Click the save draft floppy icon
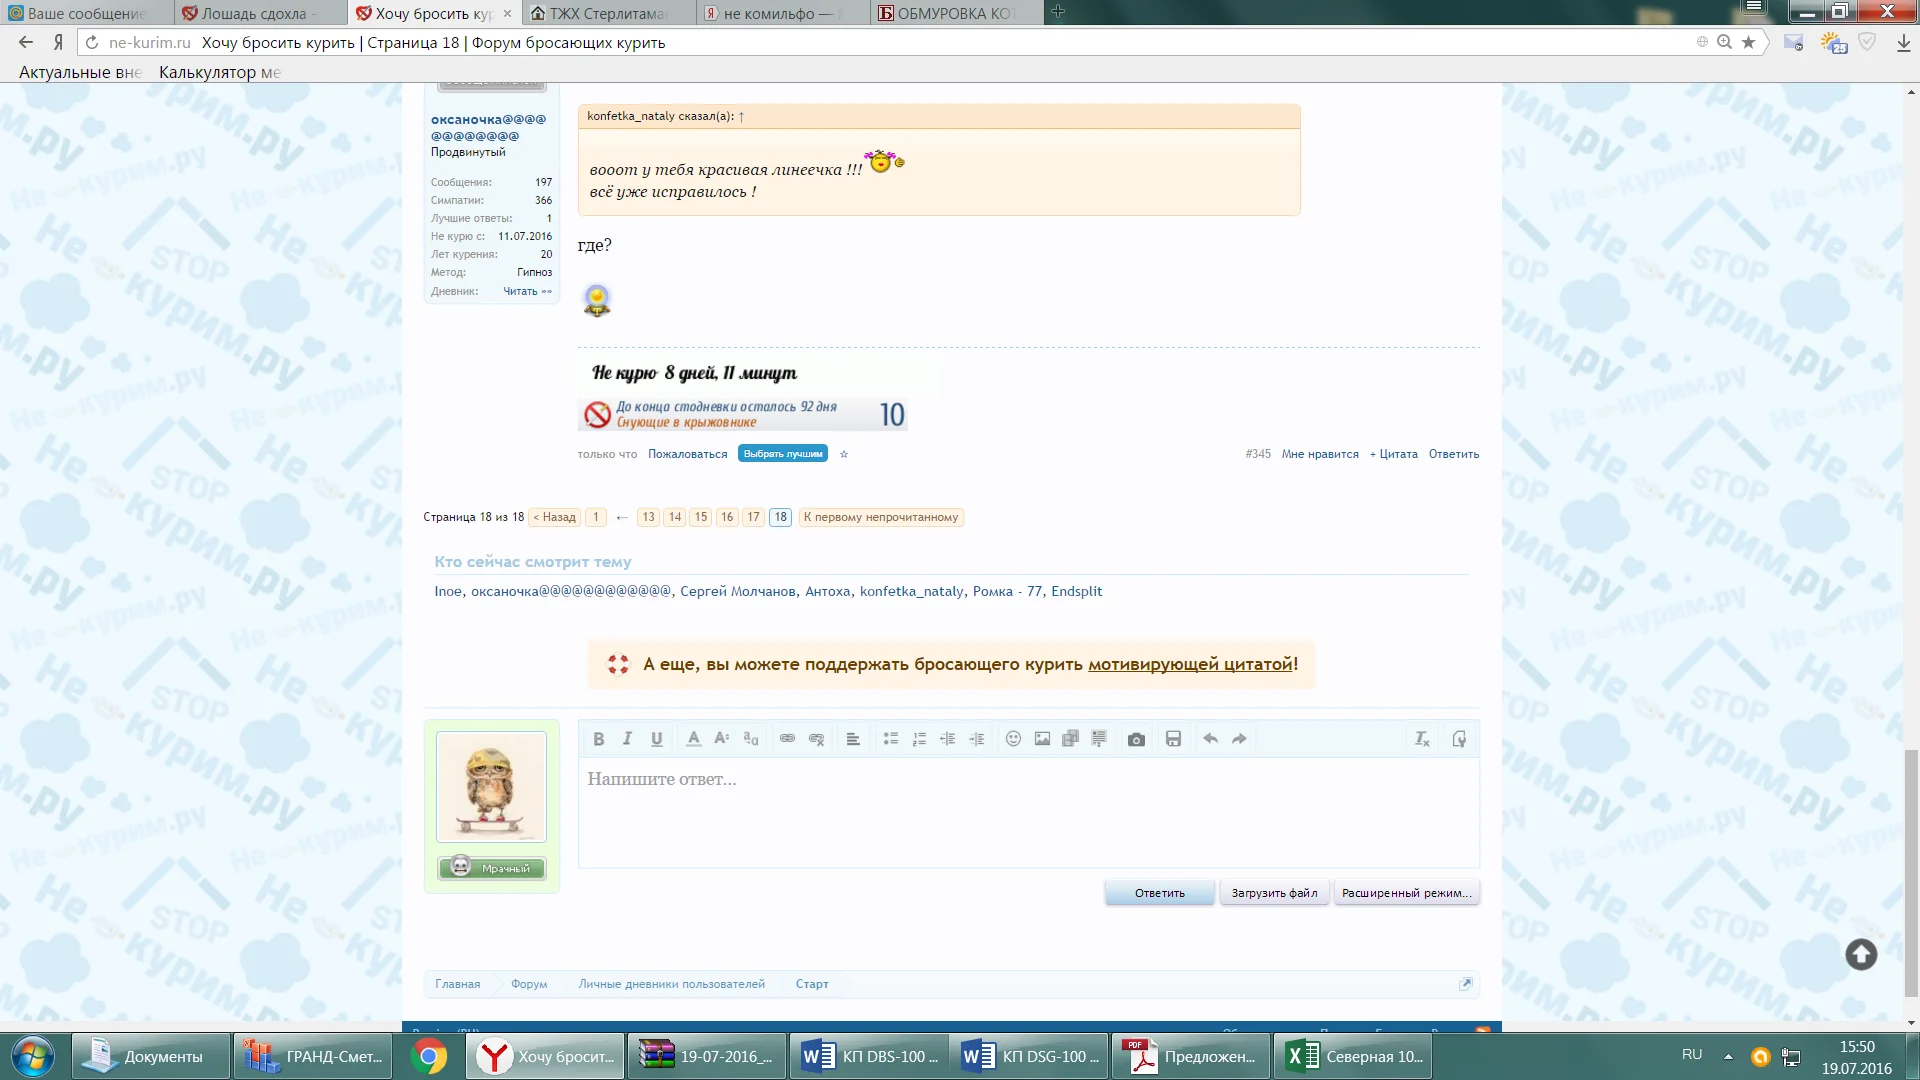Viewport: 1920px width, 1080px height. coord(1173,739)
